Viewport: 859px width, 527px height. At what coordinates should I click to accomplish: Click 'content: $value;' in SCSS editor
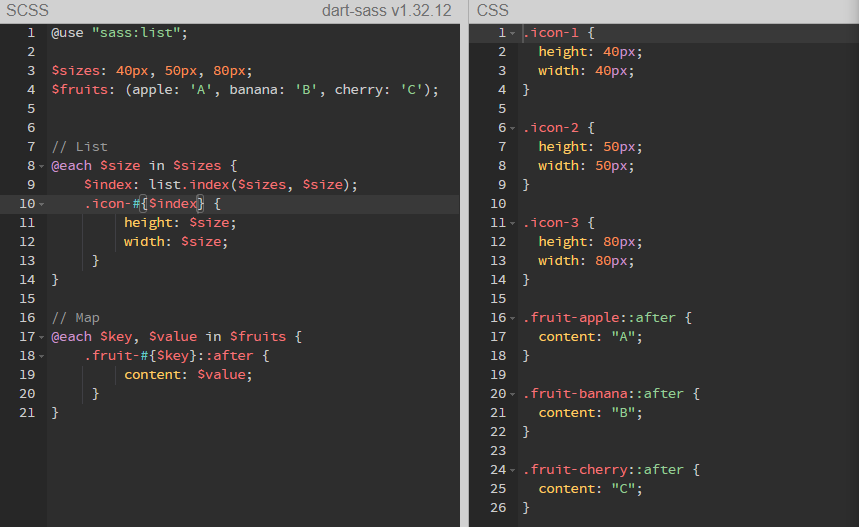[188, 375]
